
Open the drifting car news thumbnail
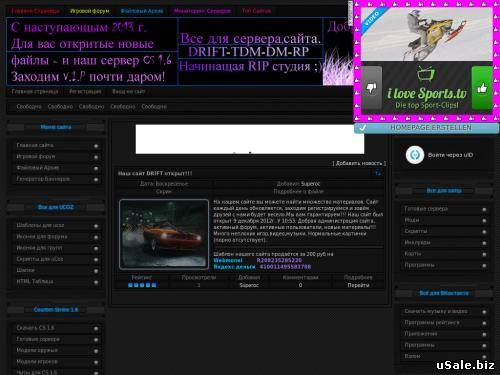(164, 234)
